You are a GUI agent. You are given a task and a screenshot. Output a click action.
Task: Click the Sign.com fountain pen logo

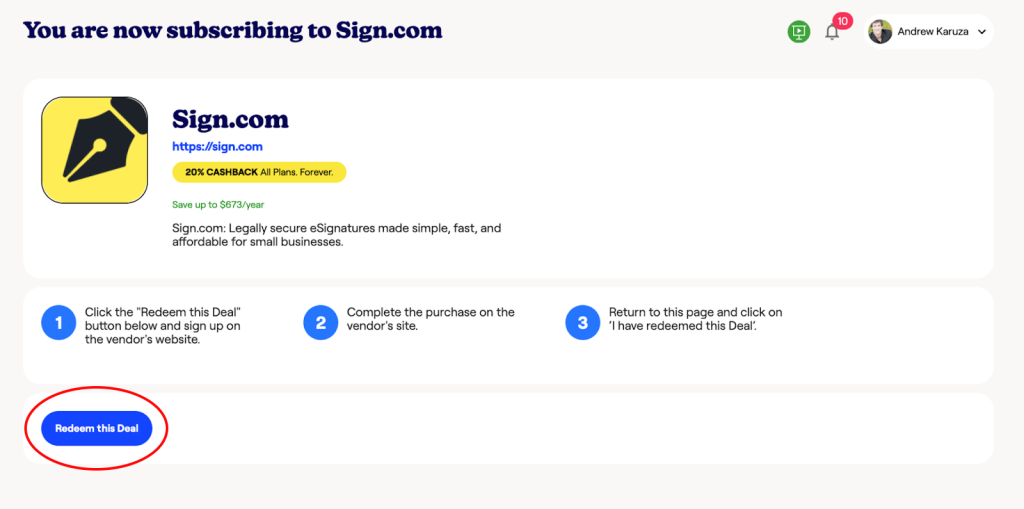95,150
